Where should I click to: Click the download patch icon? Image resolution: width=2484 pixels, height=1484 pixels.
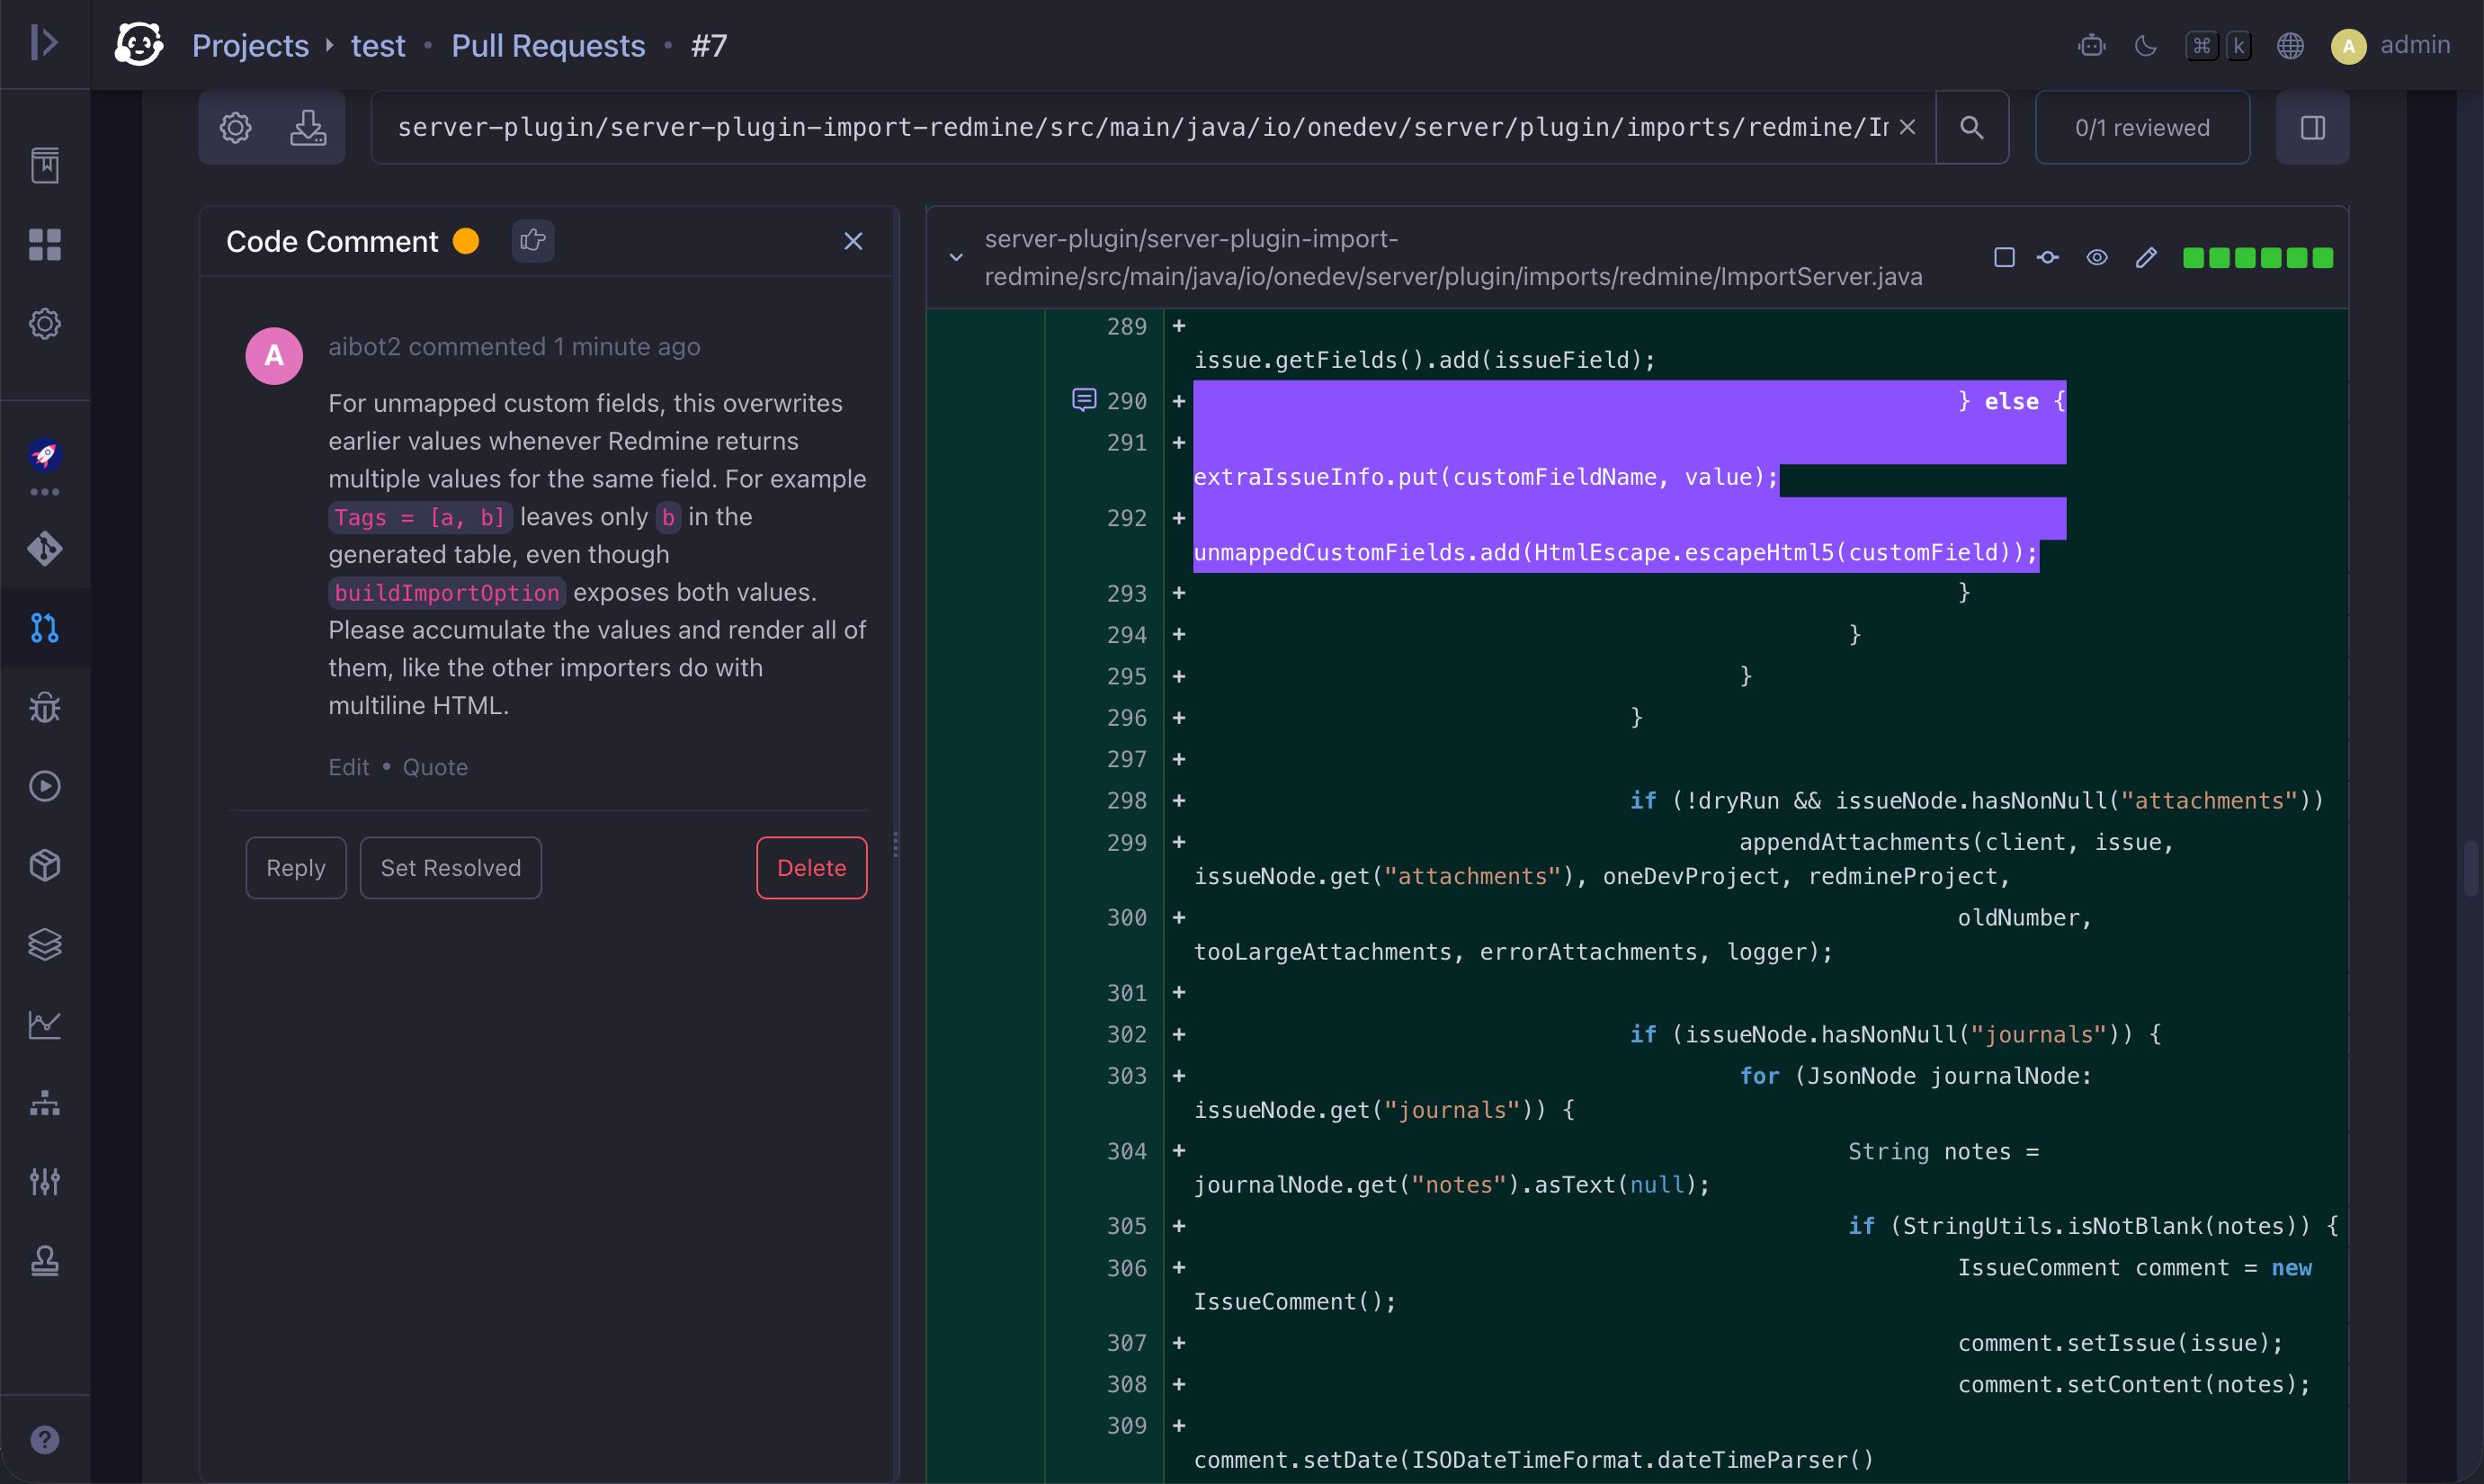[x=308, y=127]
